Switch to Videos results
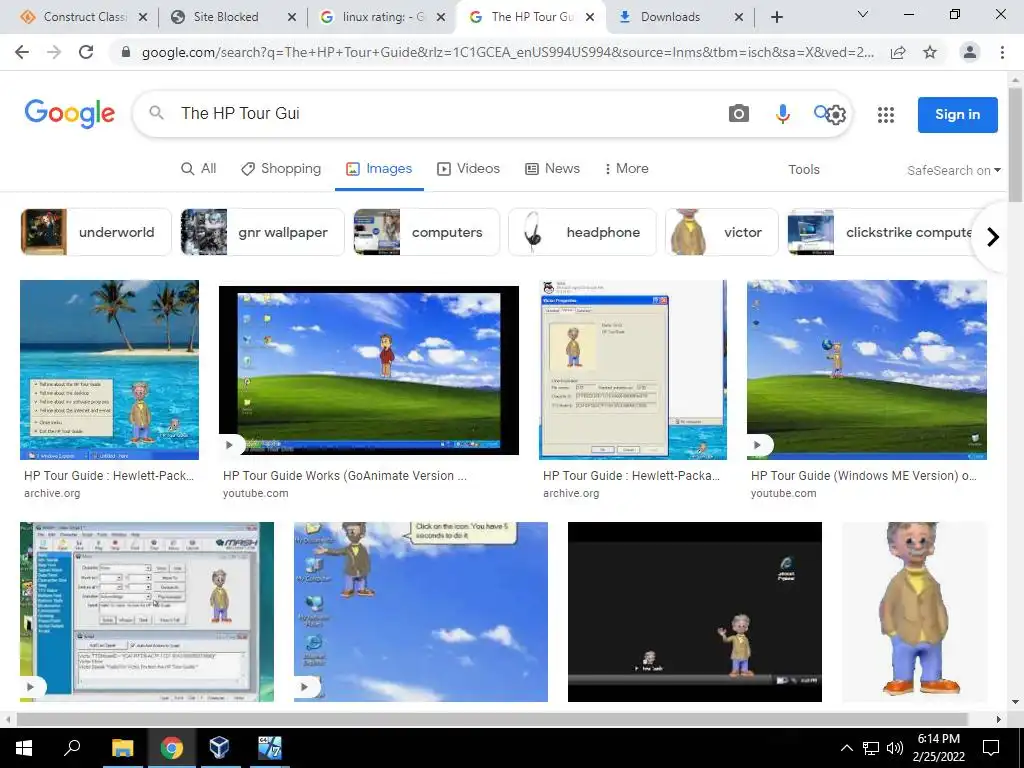This screenshot has height=768, width=1024. pos(468,168)
